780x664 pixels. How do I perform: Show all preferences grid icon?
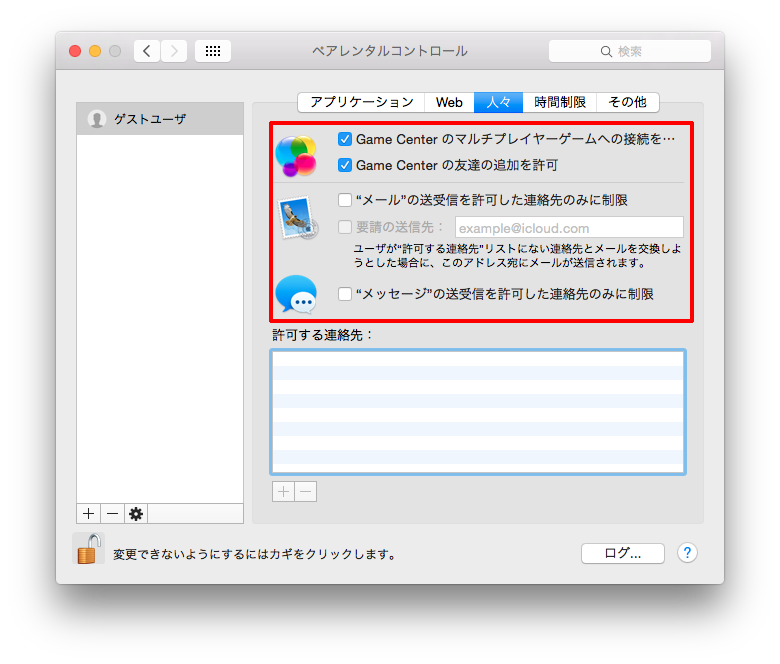pos(213,51)
